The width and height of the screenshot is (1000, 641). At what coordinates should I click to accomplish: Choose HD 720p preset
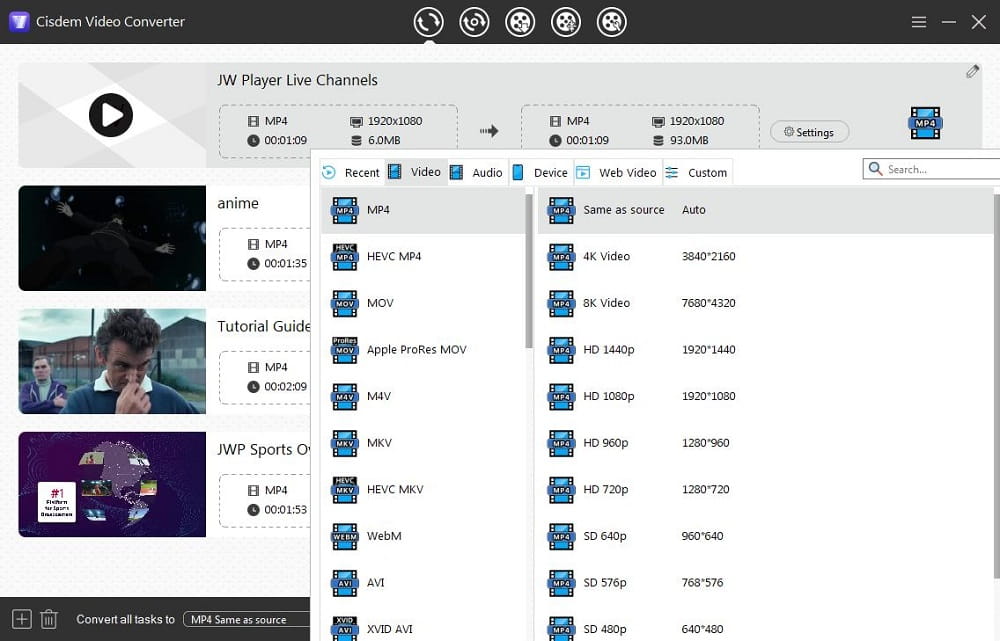pos(765,489)
